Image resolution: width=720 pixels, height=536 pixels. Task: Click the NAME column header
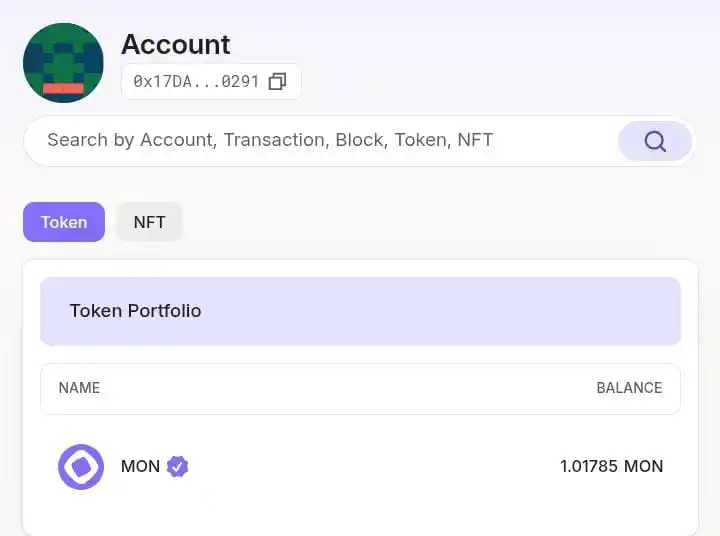(x=79, y=388)
